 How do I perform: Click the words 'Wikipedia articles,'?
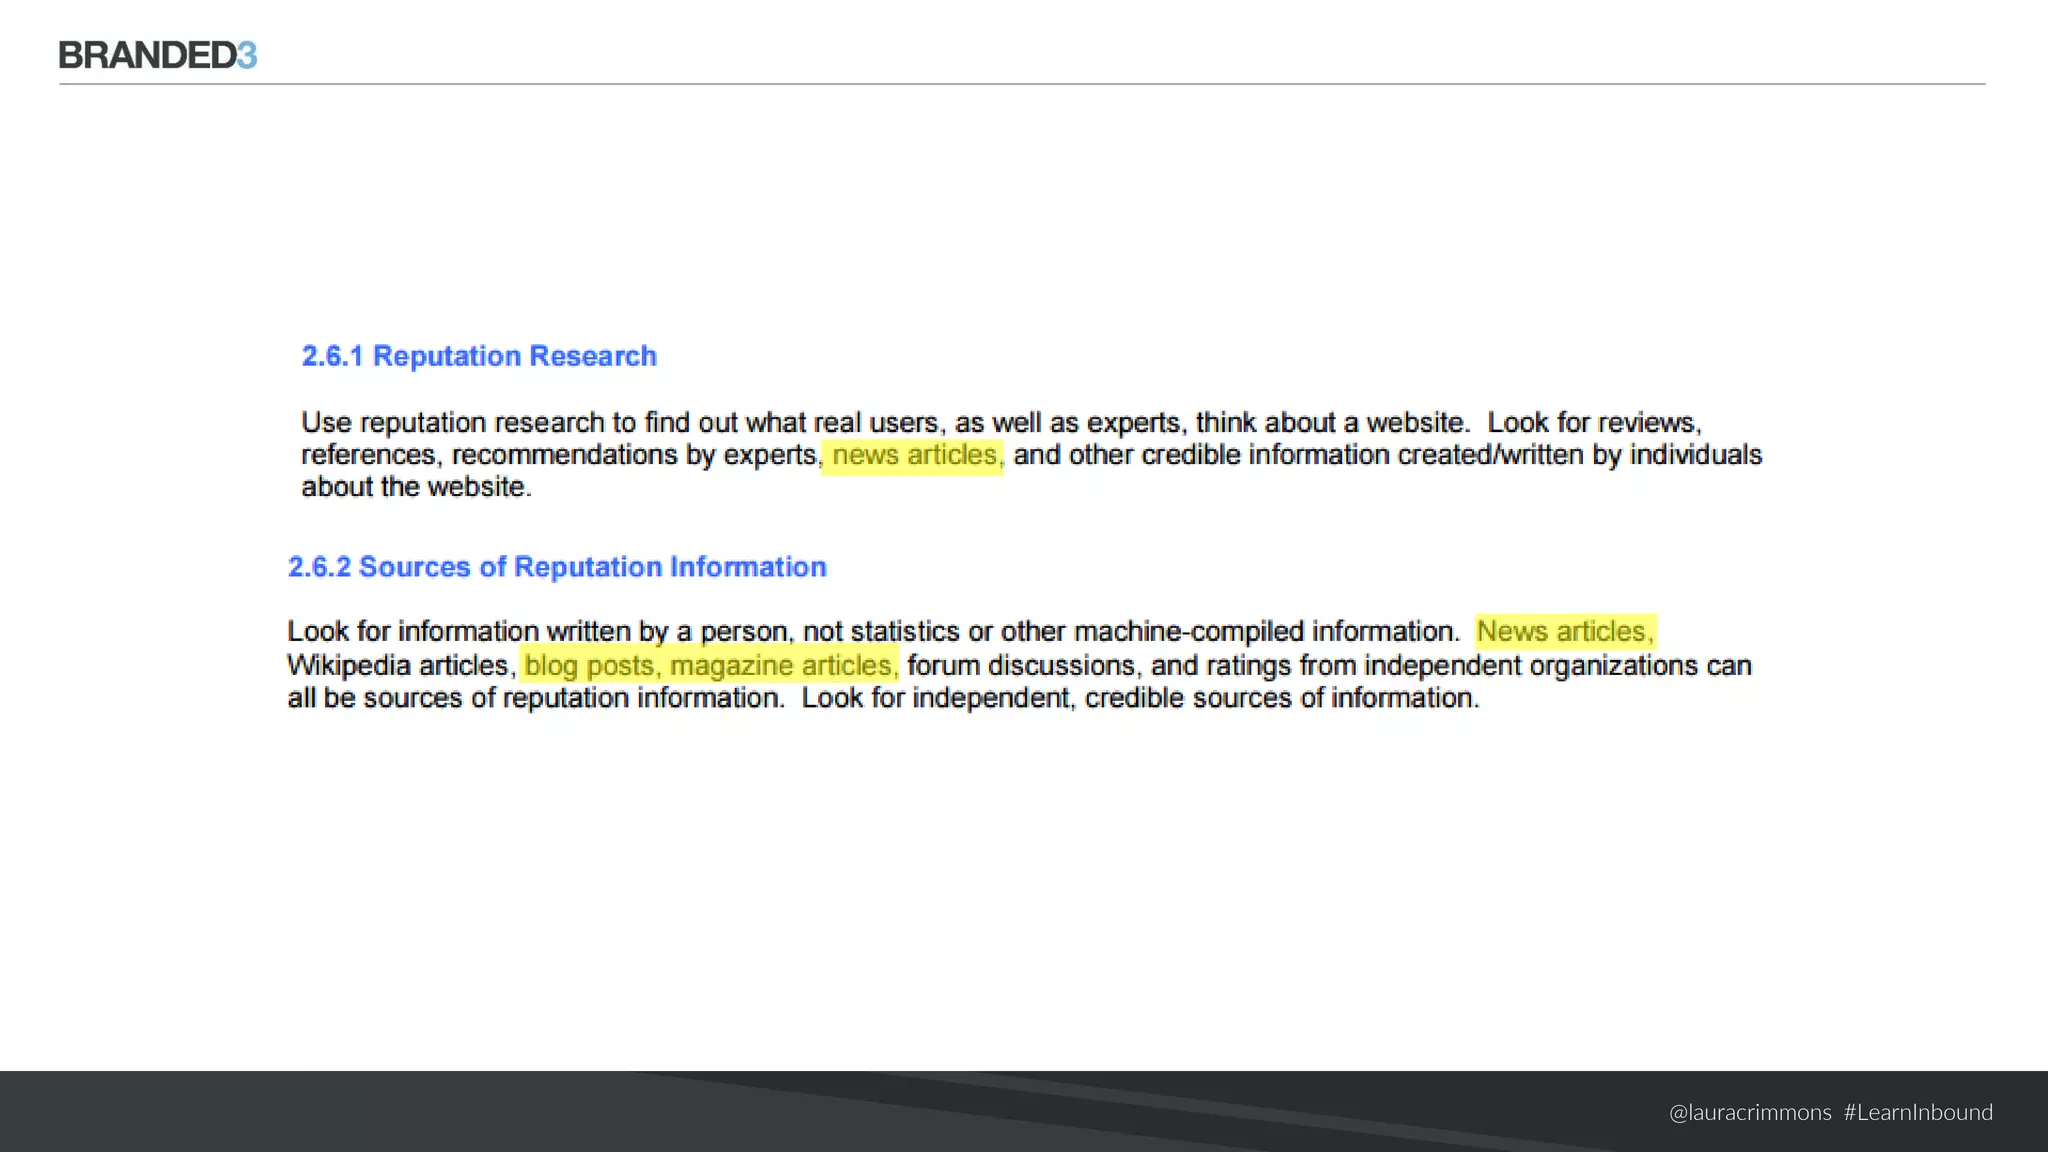pos(401,666)
